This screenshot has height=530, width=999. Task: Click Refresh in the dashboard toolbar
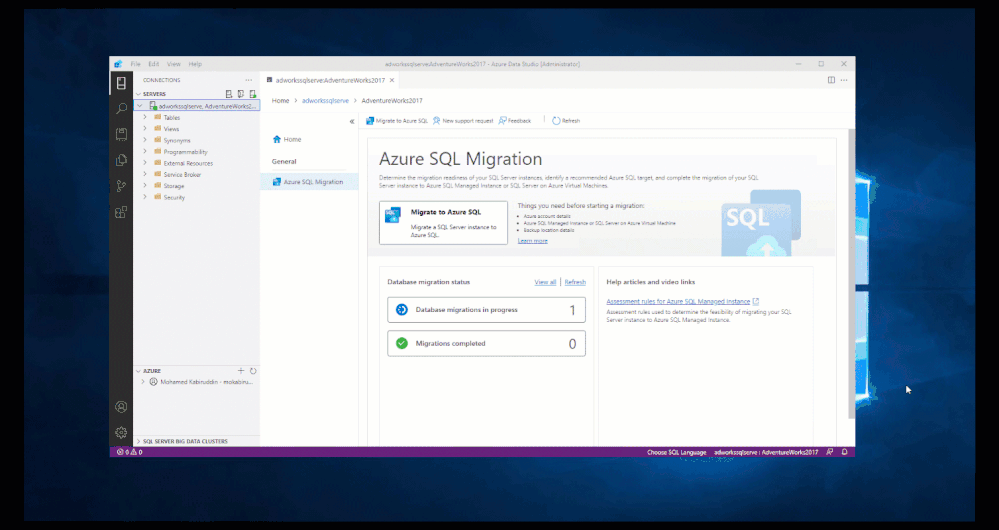click(x=566, y=120)
